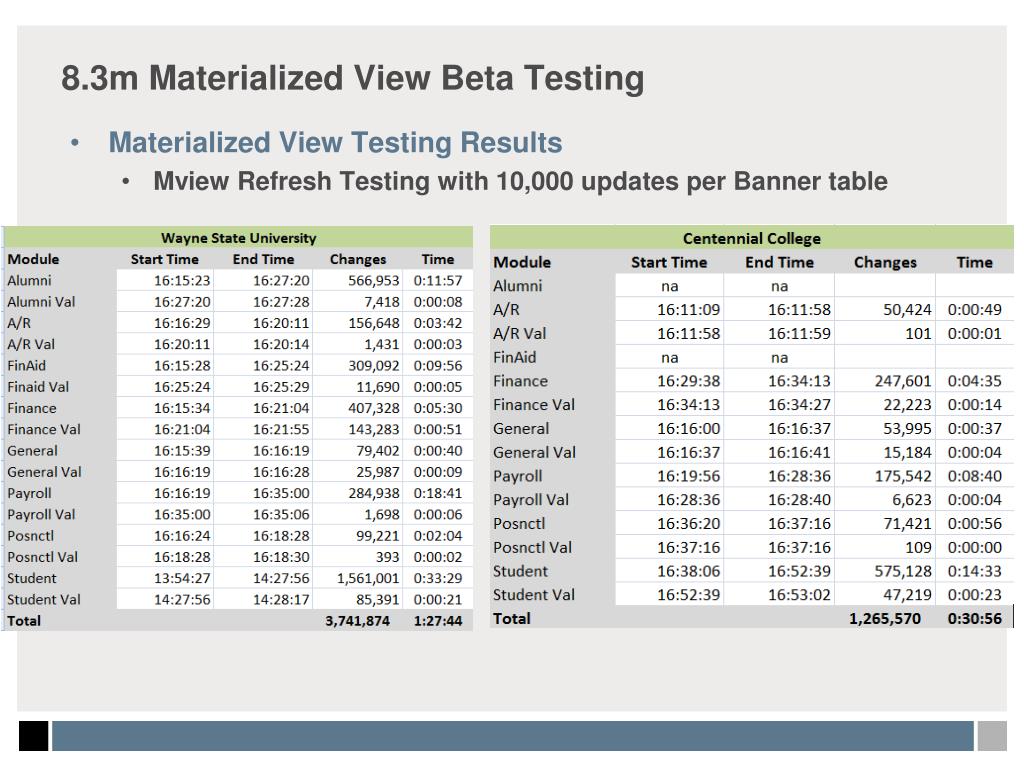This screenshot has height=768, width=1024.
Task: Select Centennial Posnctl Val changes 109
Action: pos(918,547)
